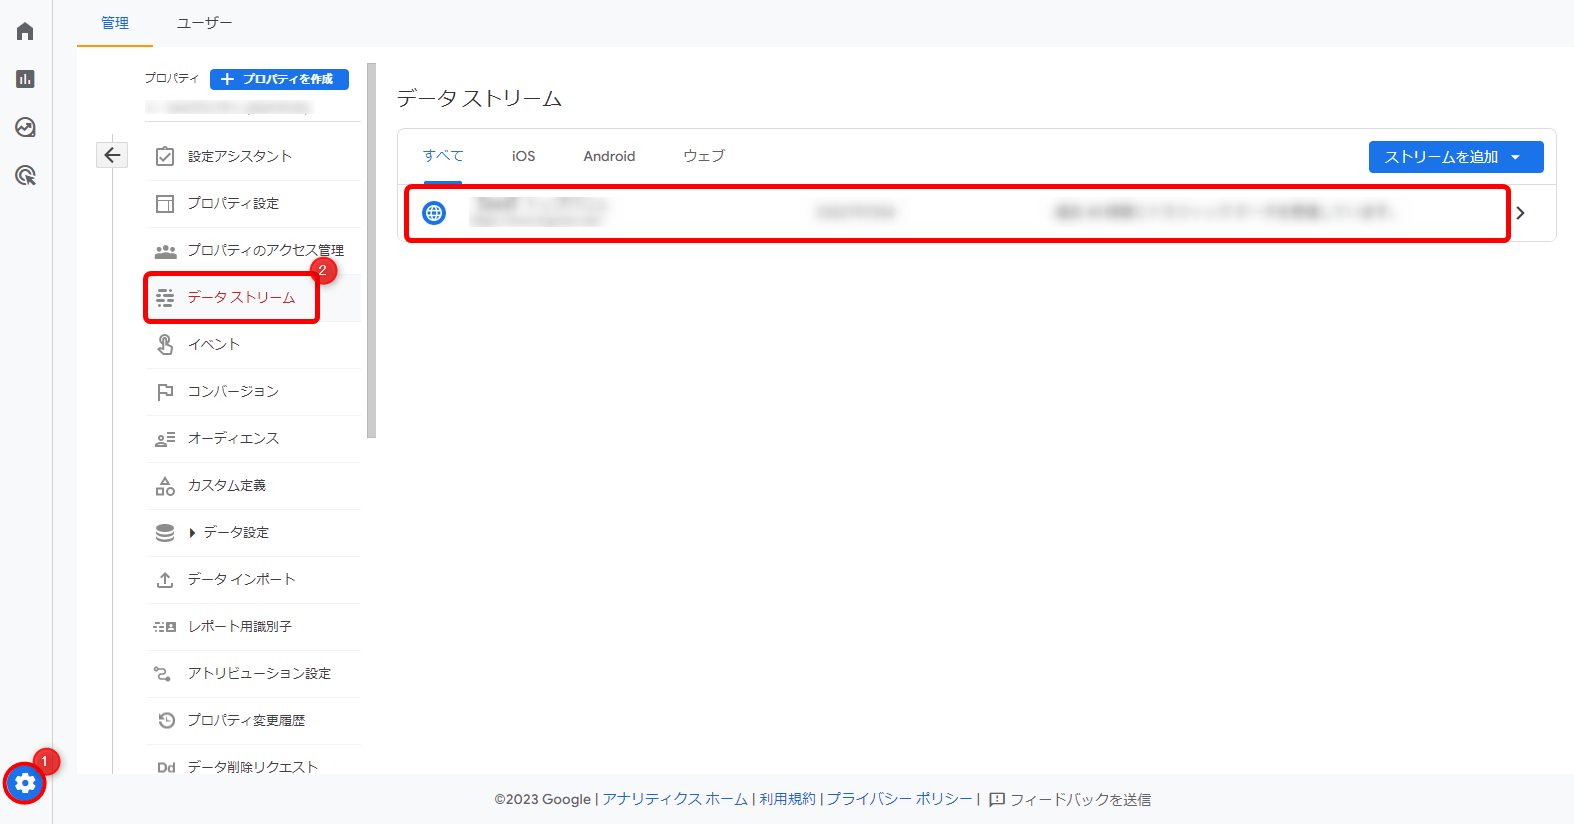Open the アナリティクス ホーム link
The height and width of the screenshot is (824, 1574).
pyautogui.click(x=675, y=799)
